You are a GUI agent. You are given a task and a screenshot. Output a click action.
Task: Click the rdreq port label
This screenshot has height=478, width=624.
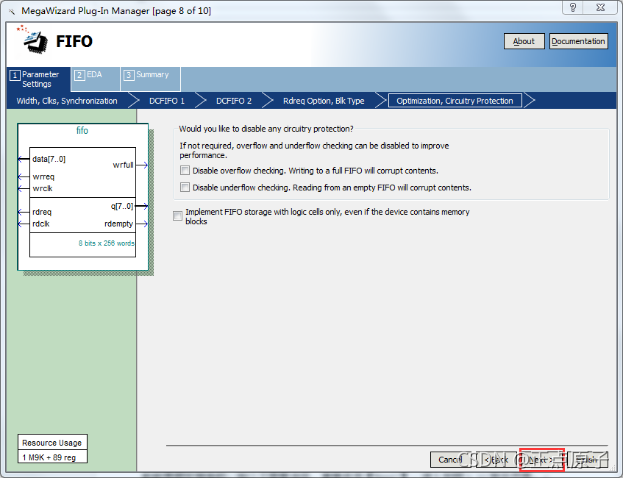click(42, 212)
